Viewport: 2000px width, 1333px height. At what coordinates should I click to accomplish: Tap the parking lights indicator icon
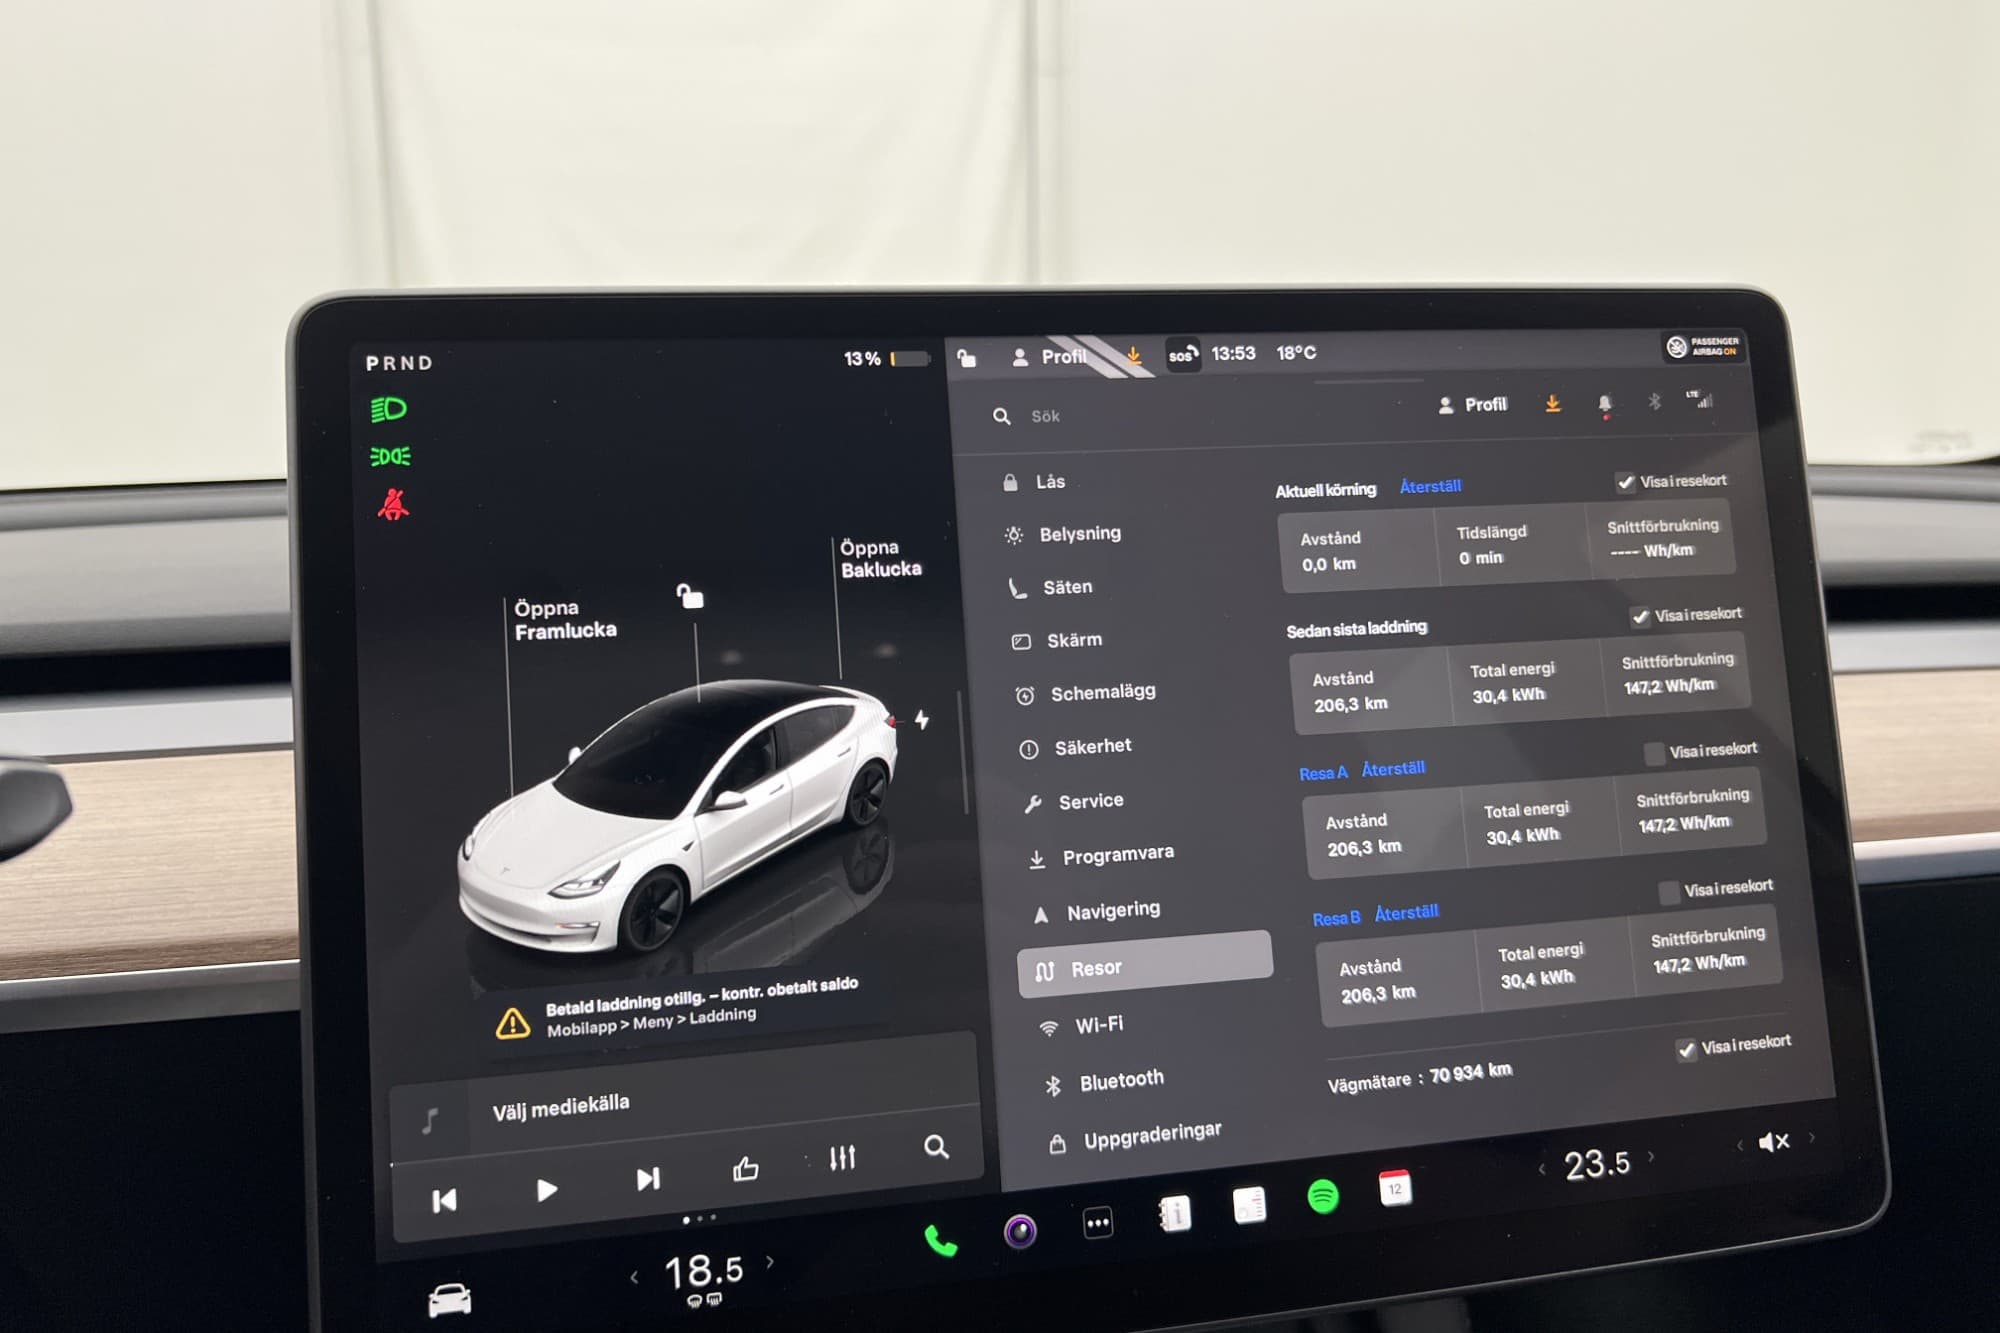click(x=390, y=456)
